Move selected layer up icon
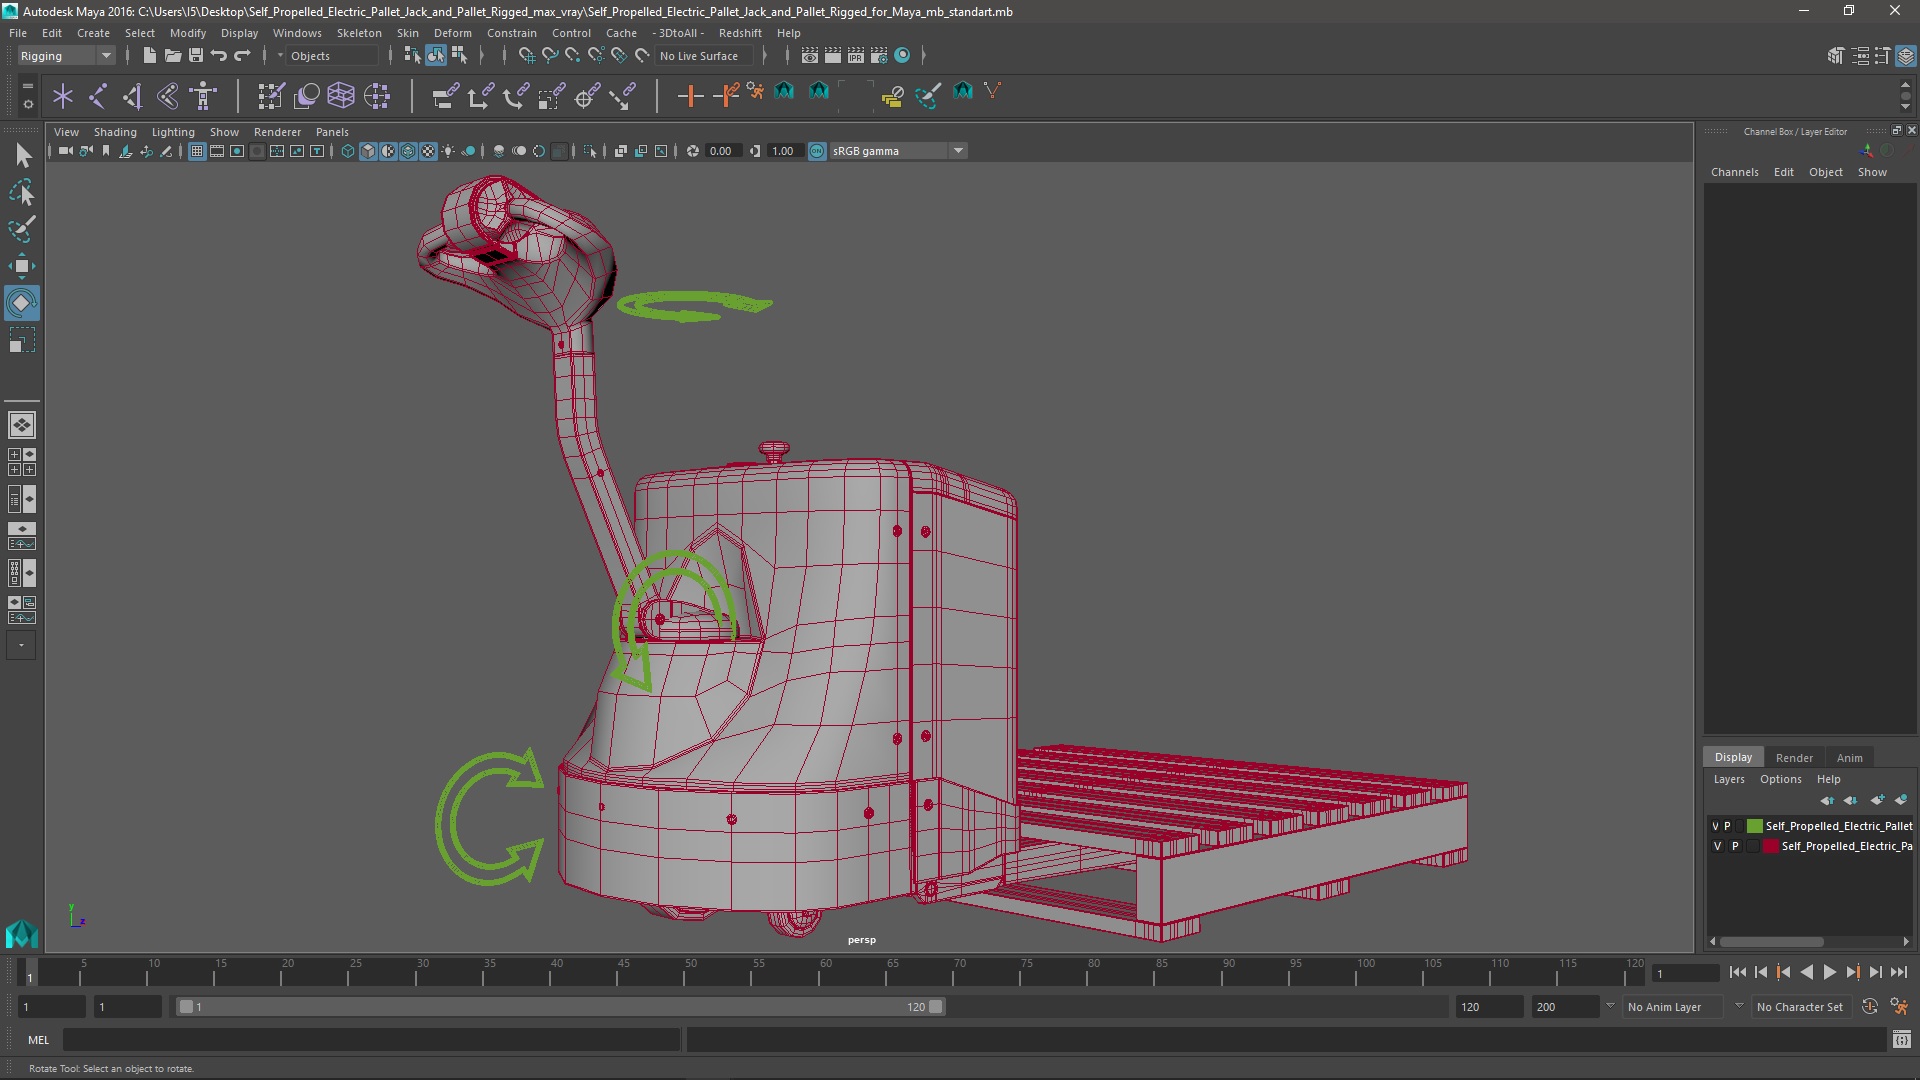This screenshot has width=1920, height=1080. tap(1827, 800)
